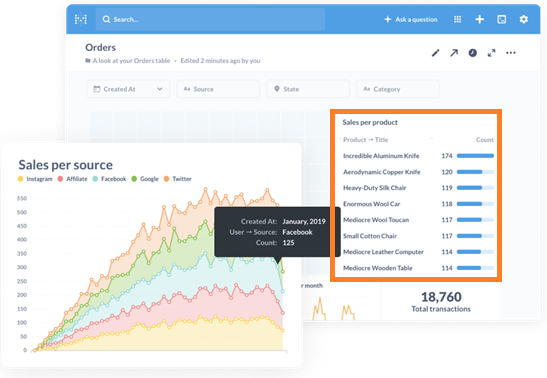Click the folder icon beside the description

click(88, 61)
